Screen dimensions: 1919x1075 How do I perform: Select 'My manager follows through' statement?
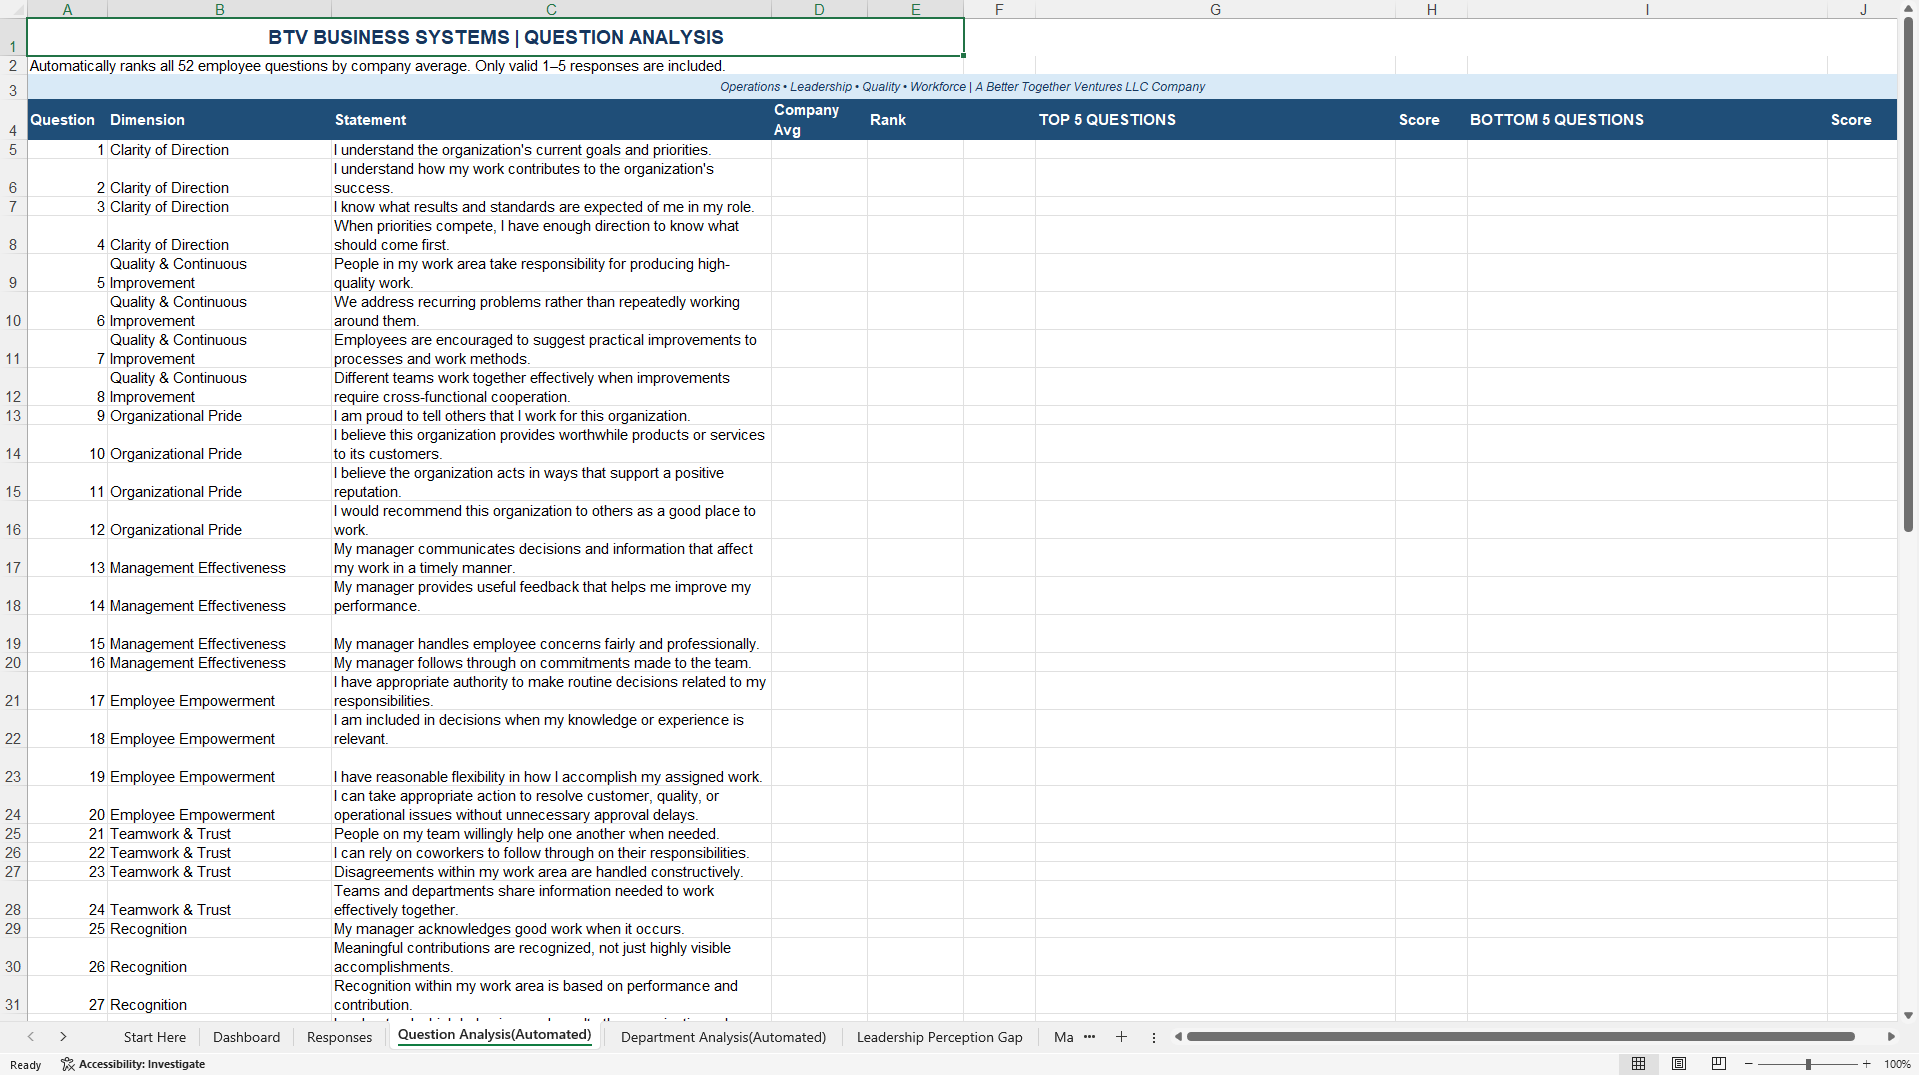[551, 663]
